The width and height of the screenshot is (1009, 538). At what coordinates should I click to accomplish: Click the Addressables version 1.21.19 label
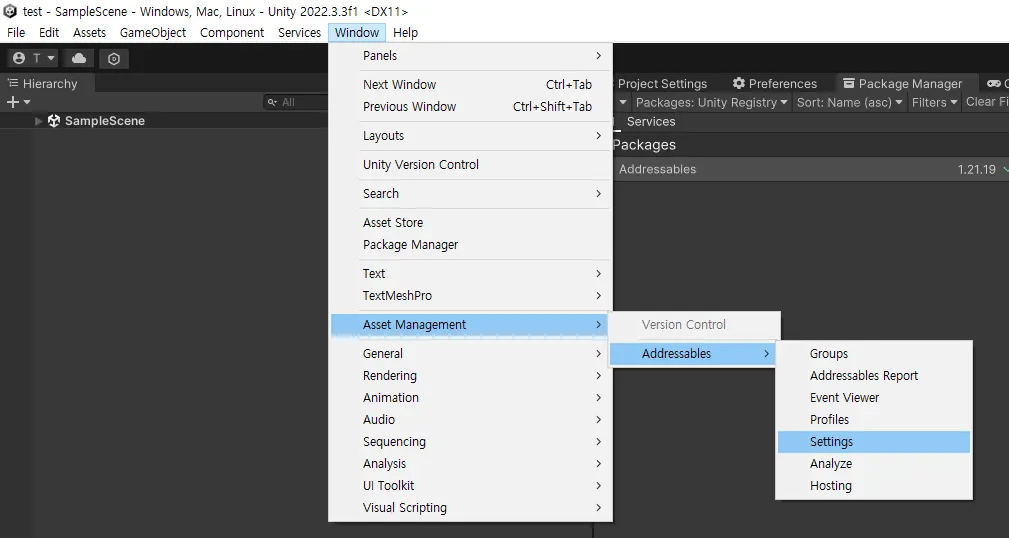pyautogui.click(x=976, y=169)
